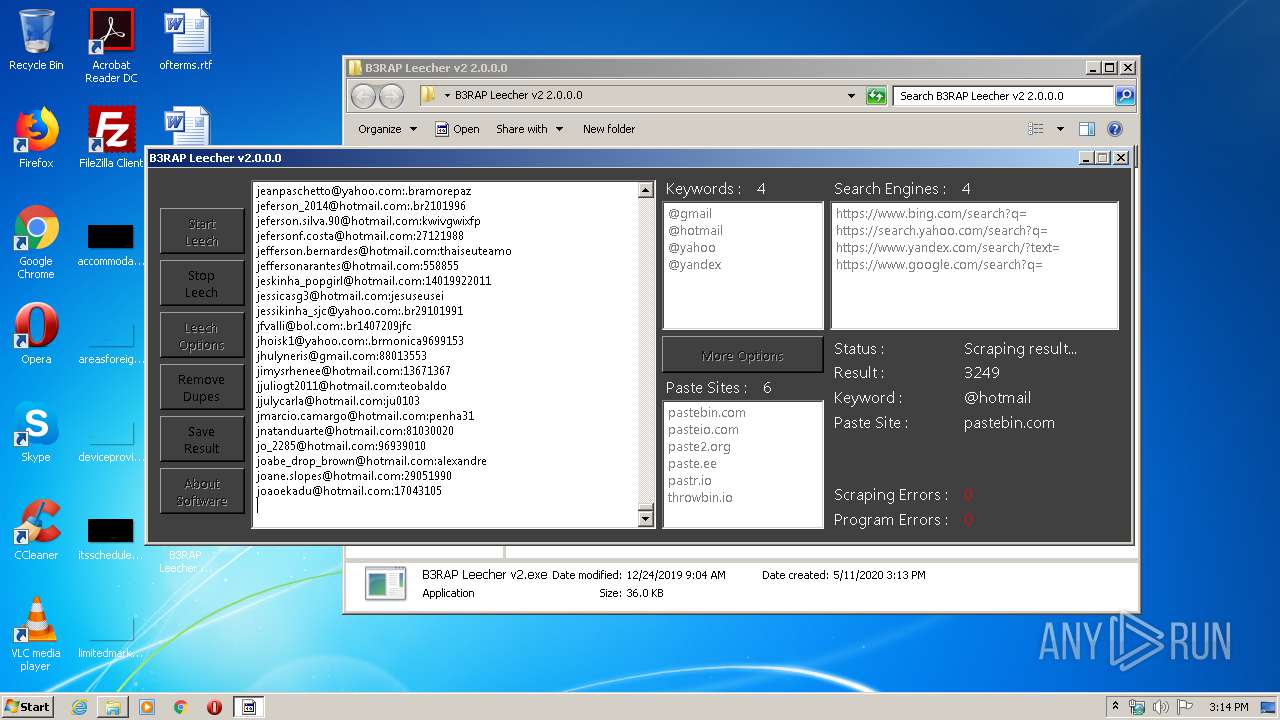Viewport: 1280px width, 720px height.
Task: Select pastr.io in Paste Sites list
Action: (x=690, y=481)
